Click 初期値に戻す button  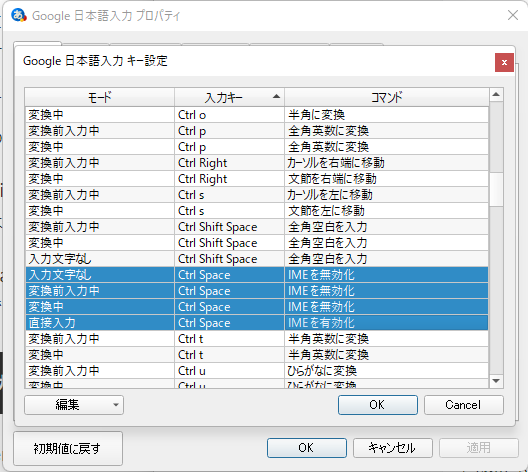(x=68, y=448)
